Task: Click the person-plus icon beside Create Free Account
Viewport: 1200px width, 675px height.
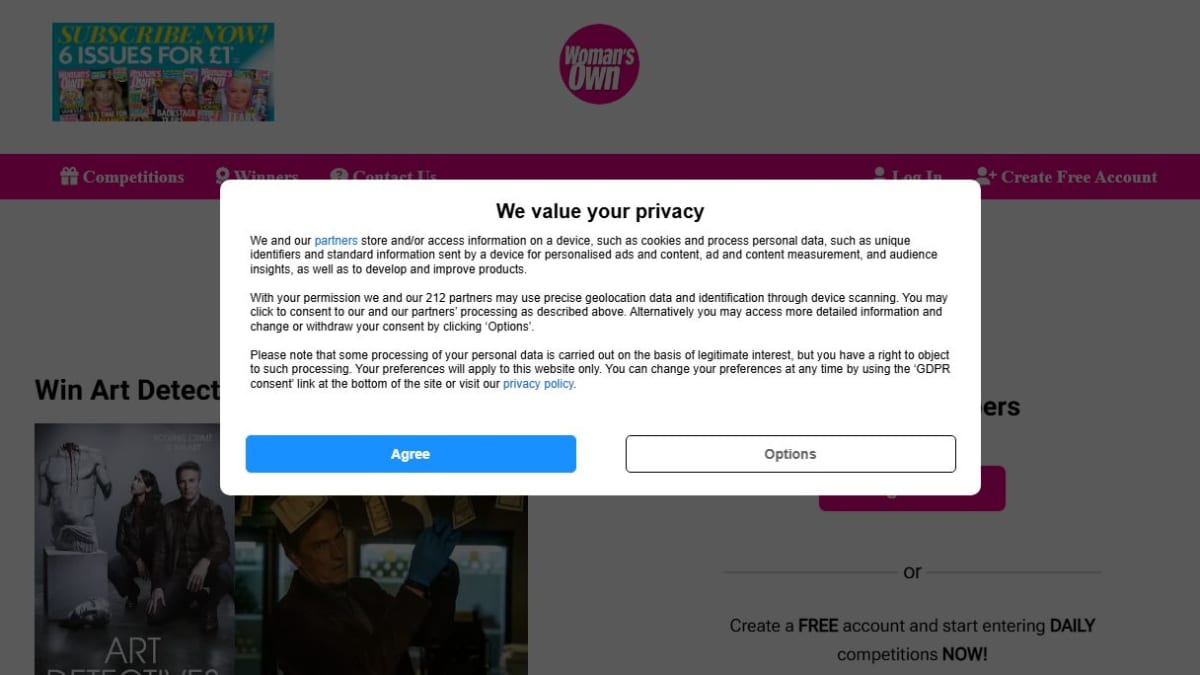Action: click(x=986, y=176)
